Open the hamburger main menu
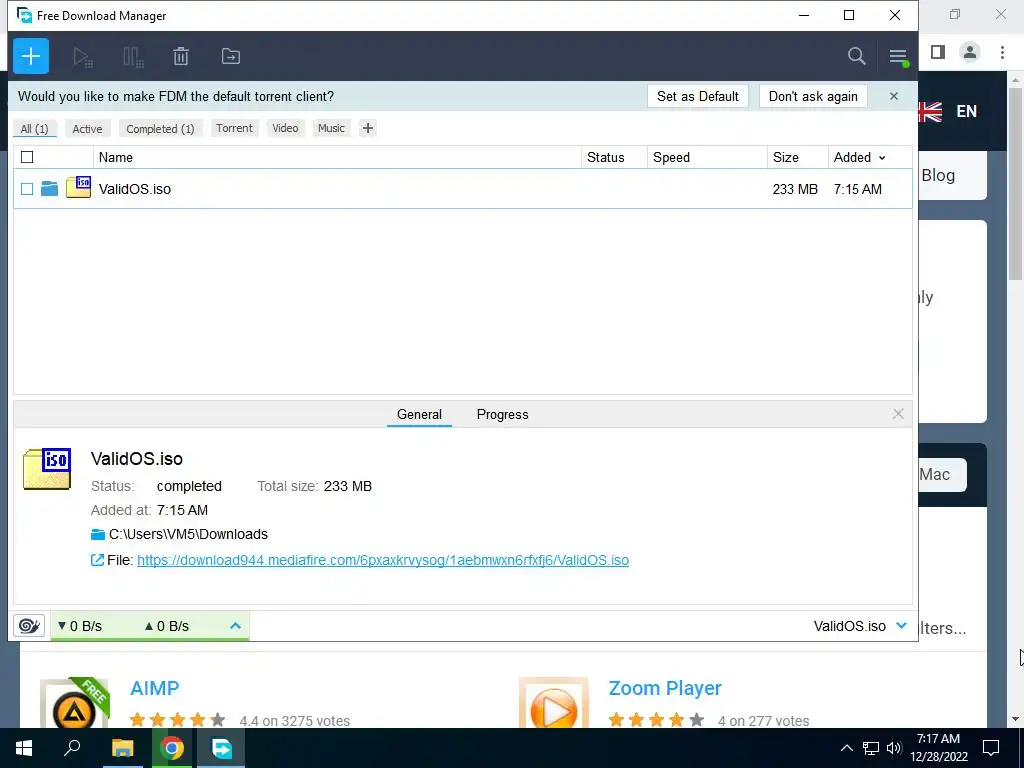 tap(899, 57)
